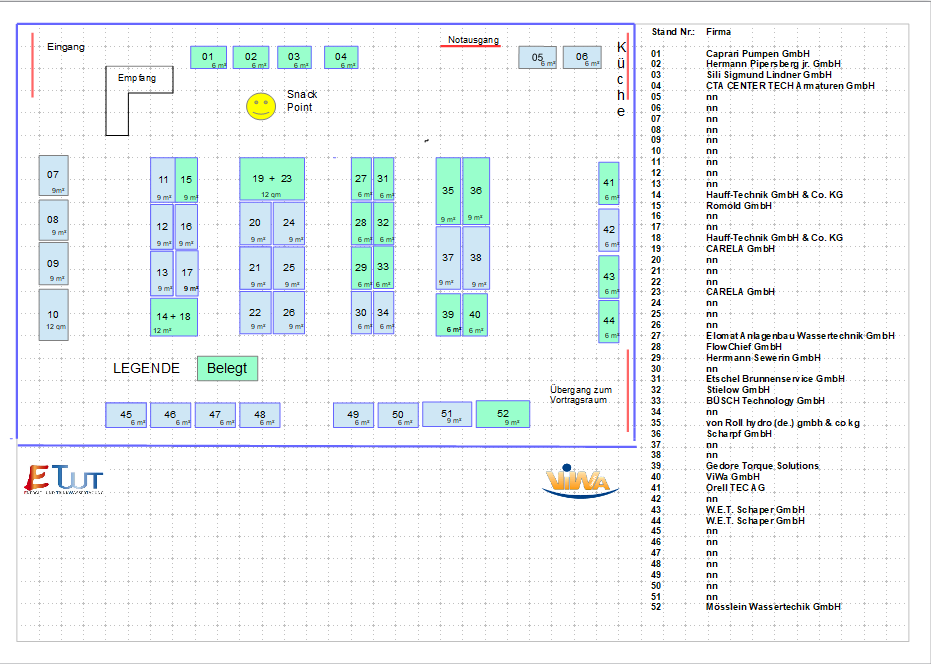The height and width of the screenshot is (664, 931).
Task: Select booth 15 occupied stand
Action: (186, 180)
